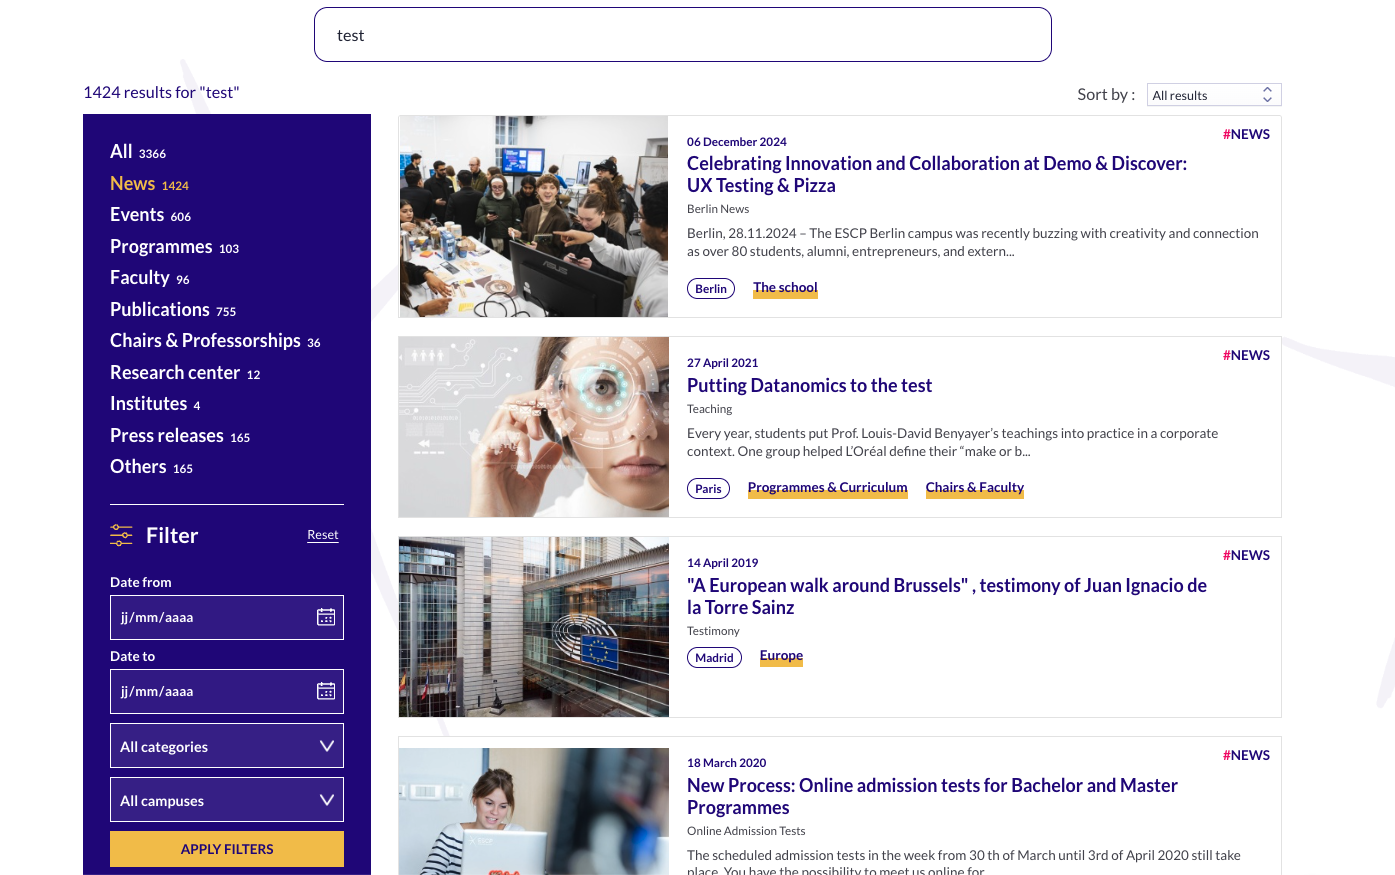
Task: Select Chairs & Professorships category
Action: click(x=215, y=341)
